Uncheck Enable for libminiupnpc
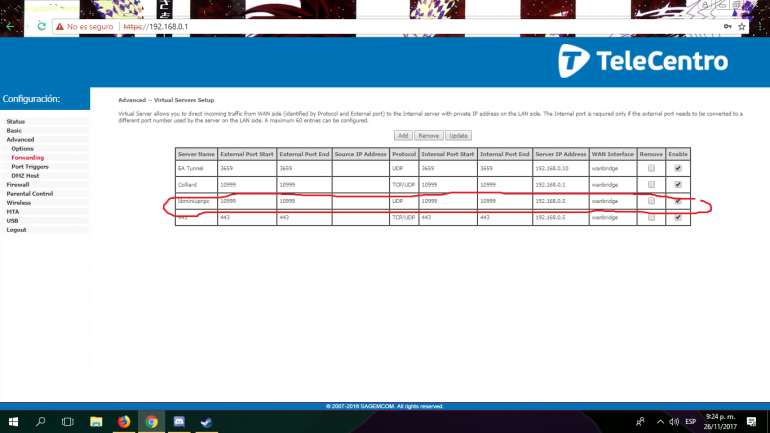The height and width of the screenshot is (433, 770). point(678,201)
